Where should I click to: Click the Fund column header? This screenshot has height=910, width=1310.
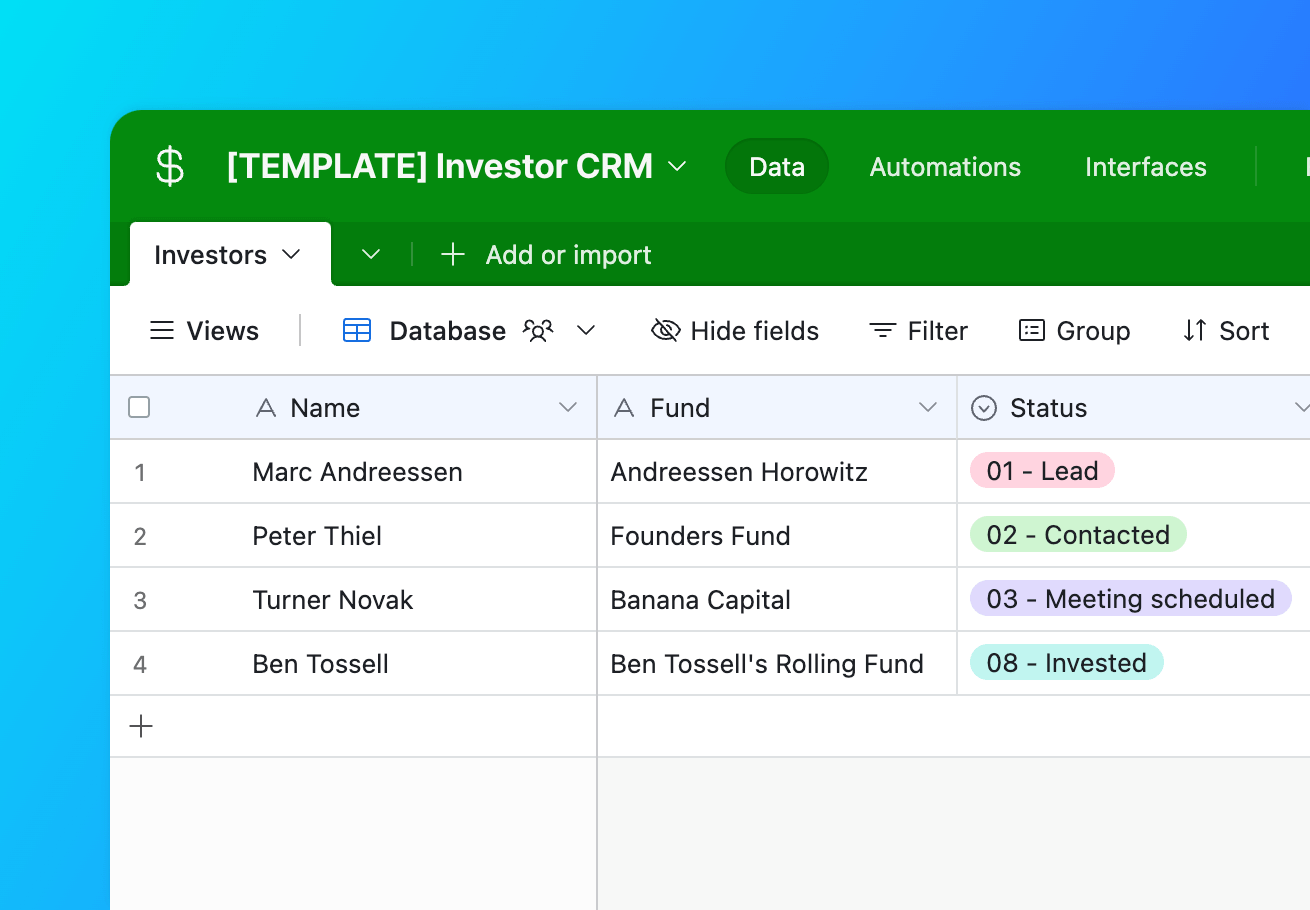click(x=777, y=408)
